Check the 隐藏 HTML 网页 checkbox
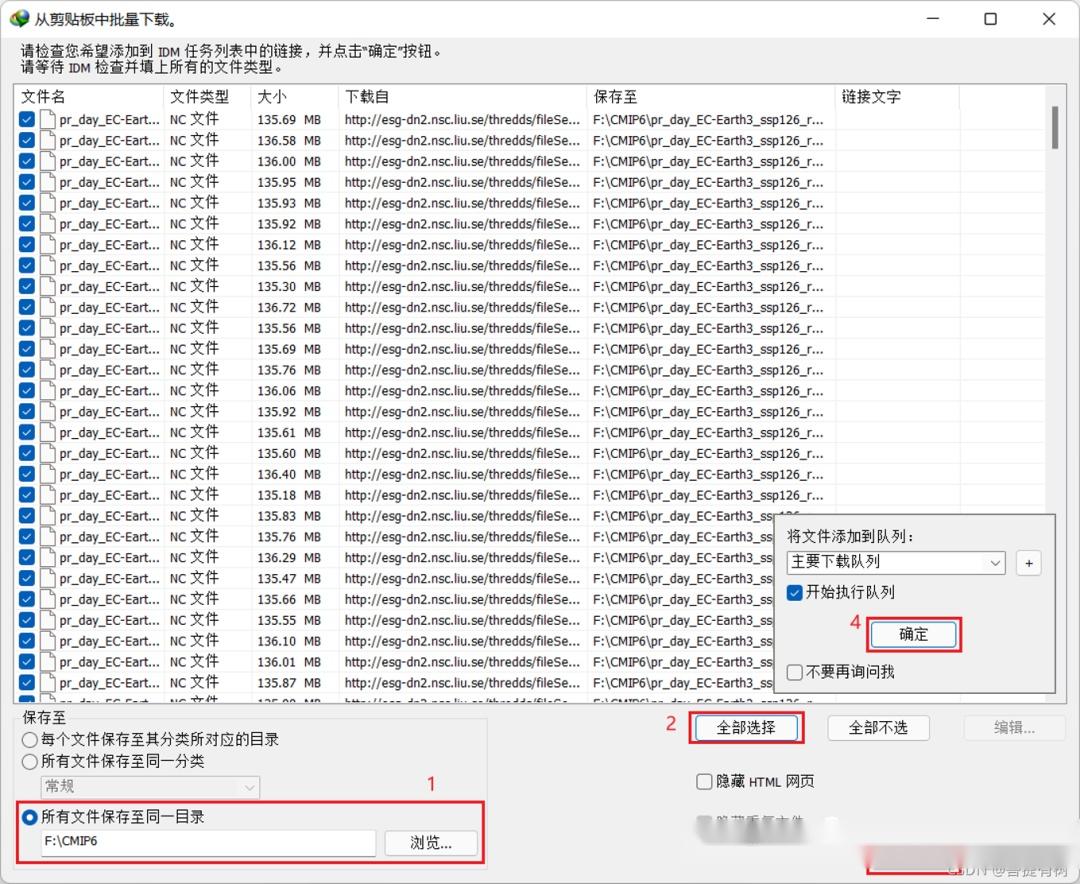The image size is (1080, 884). (x=703, y=781)
